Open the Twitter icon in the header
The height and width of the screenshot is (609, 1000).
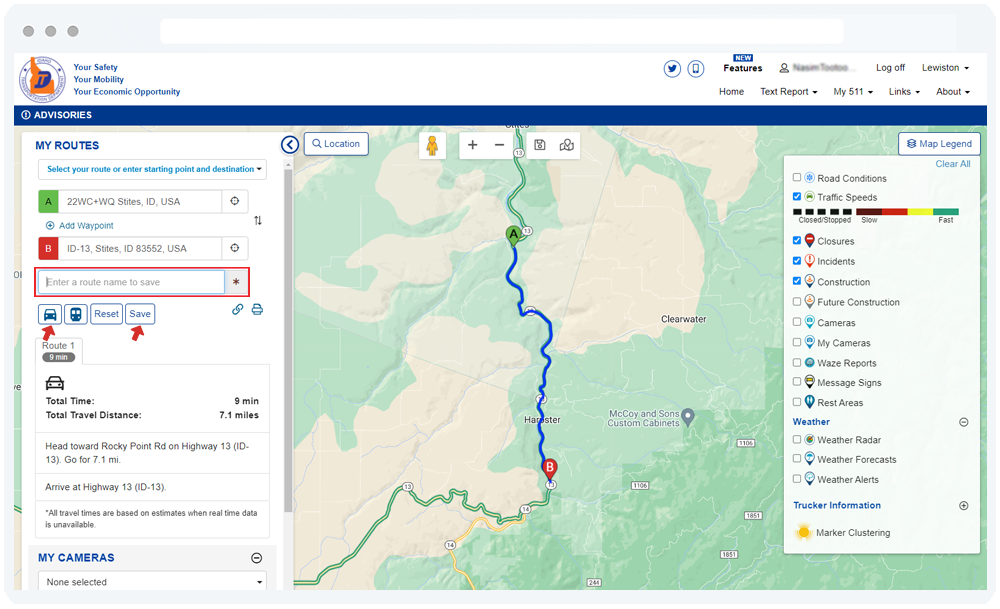point(672,69)
